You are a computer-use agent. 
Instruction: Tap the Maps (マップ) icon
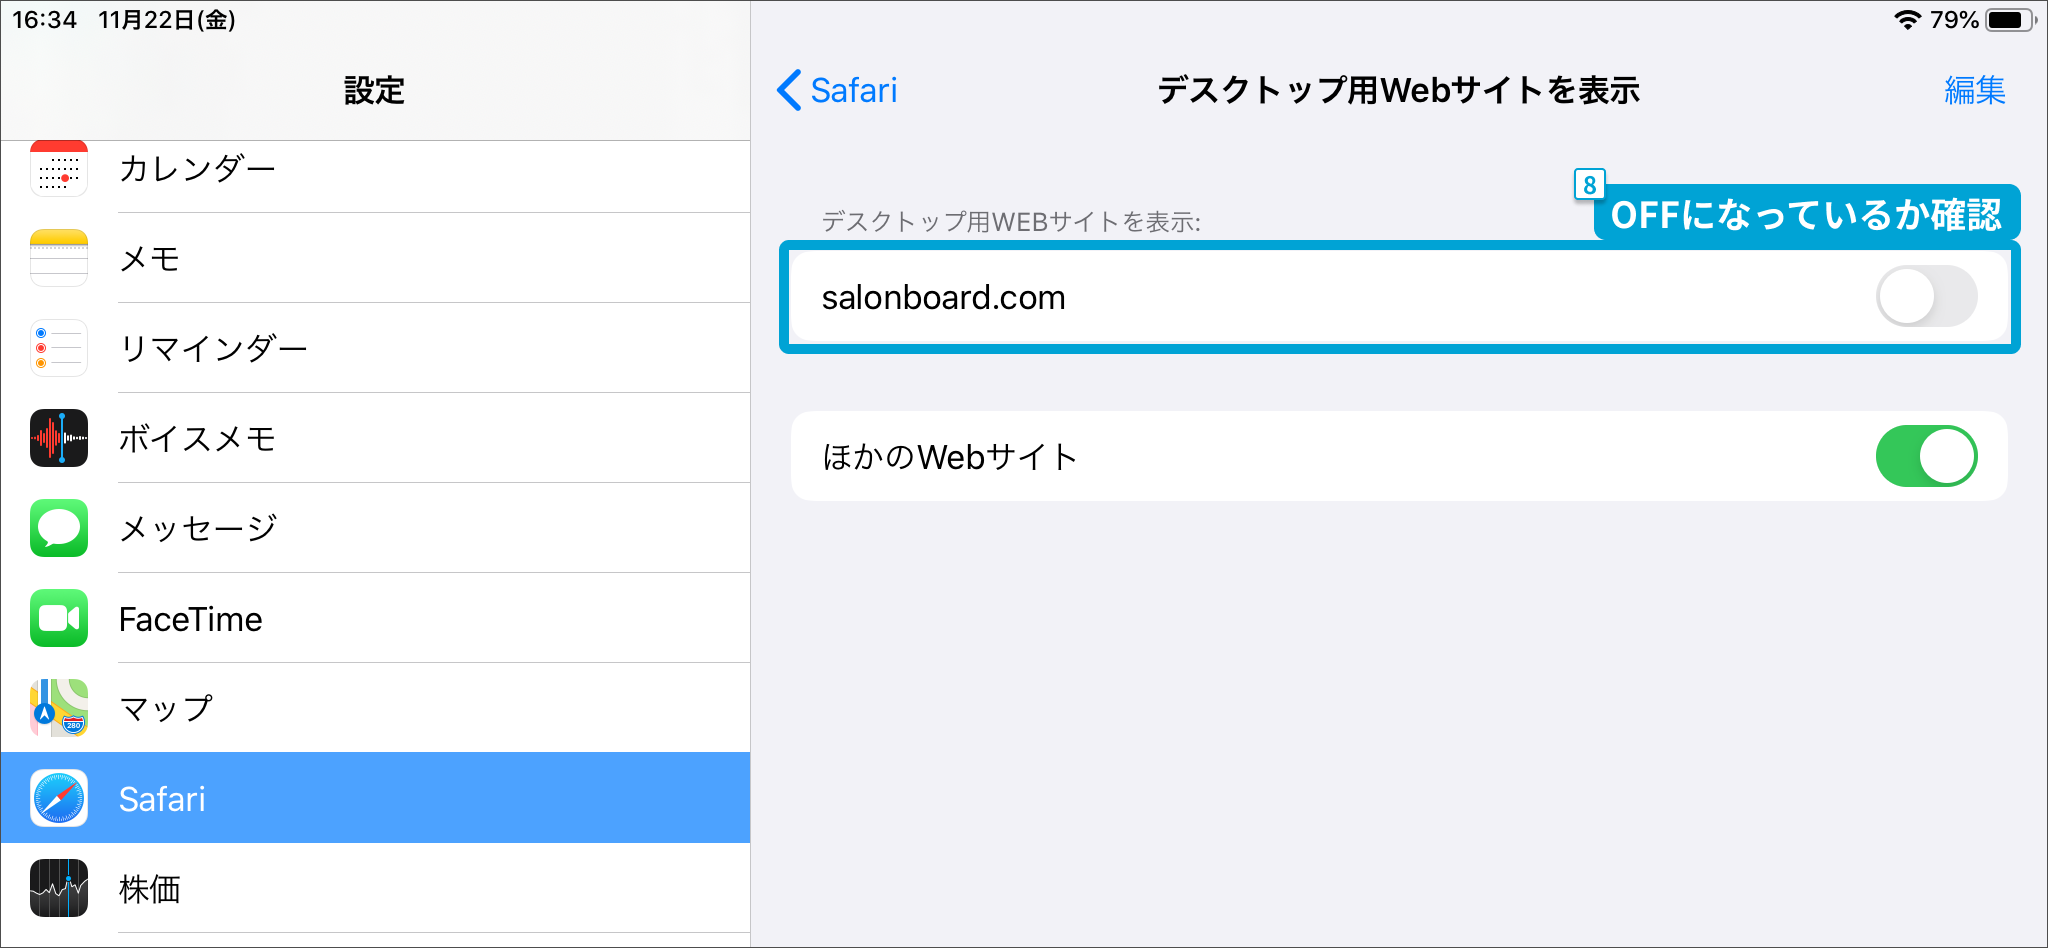pos(59,708)
